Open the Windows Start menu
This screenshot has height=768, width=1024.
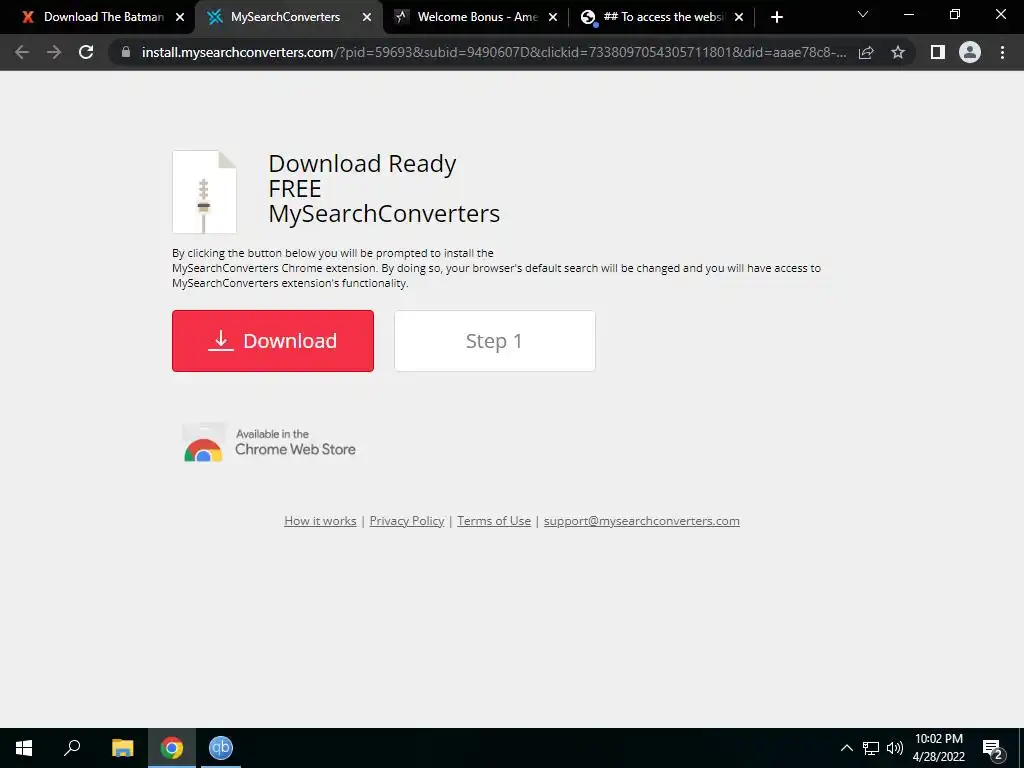24,748
